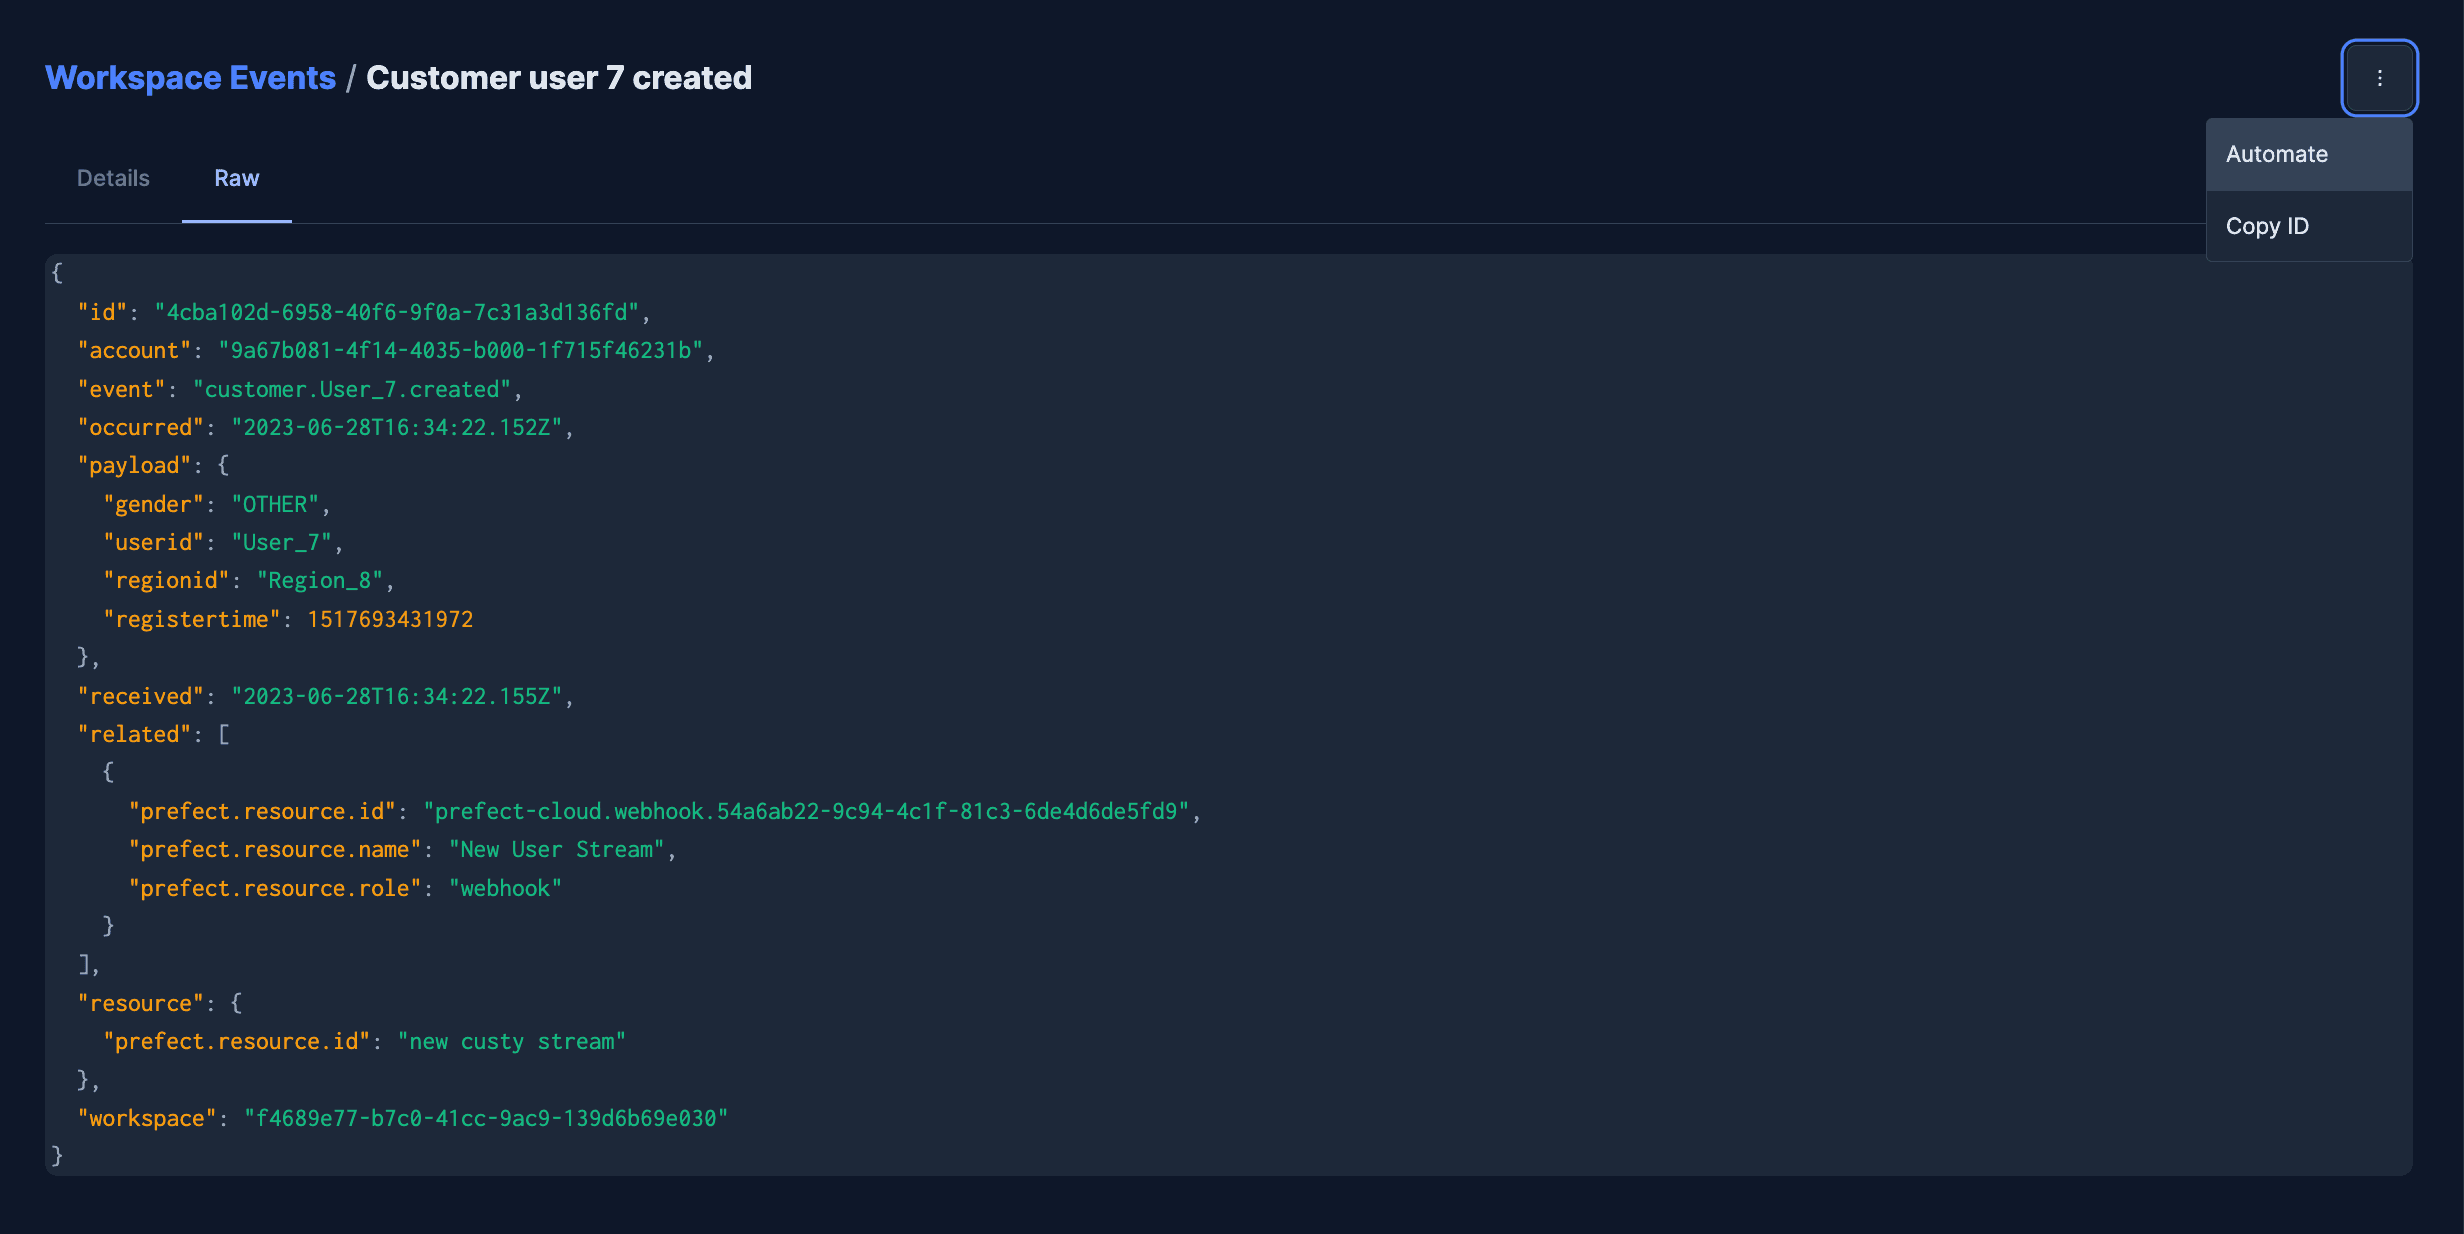The height and width of the screenshot is (1234, 2464).
Task: Click the registertime number 1517693431972
Action: [x=390, y=620]
